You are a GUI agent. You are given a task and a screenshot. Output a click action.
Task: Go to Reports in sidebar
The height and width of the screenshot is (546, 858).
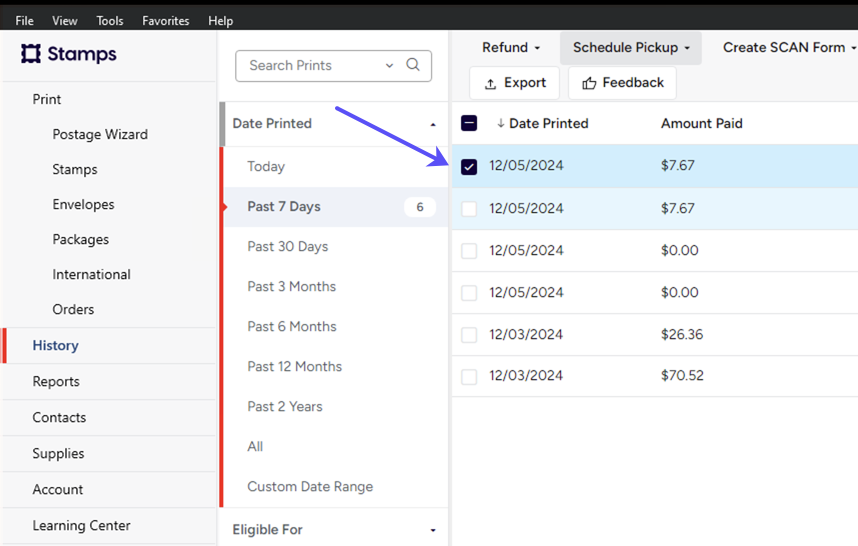[x=109, y=382]
